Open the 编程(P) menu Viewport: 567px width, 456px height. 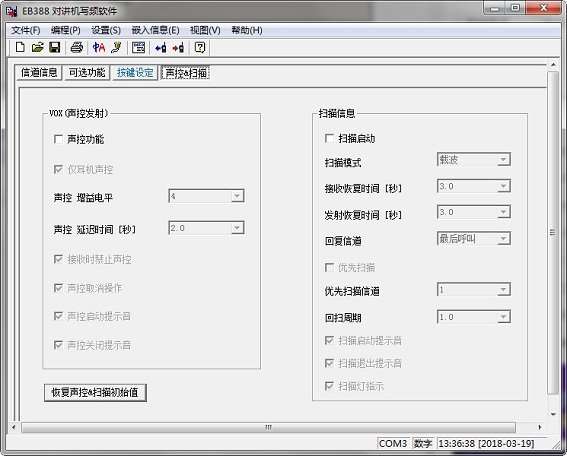coord(65,30)
